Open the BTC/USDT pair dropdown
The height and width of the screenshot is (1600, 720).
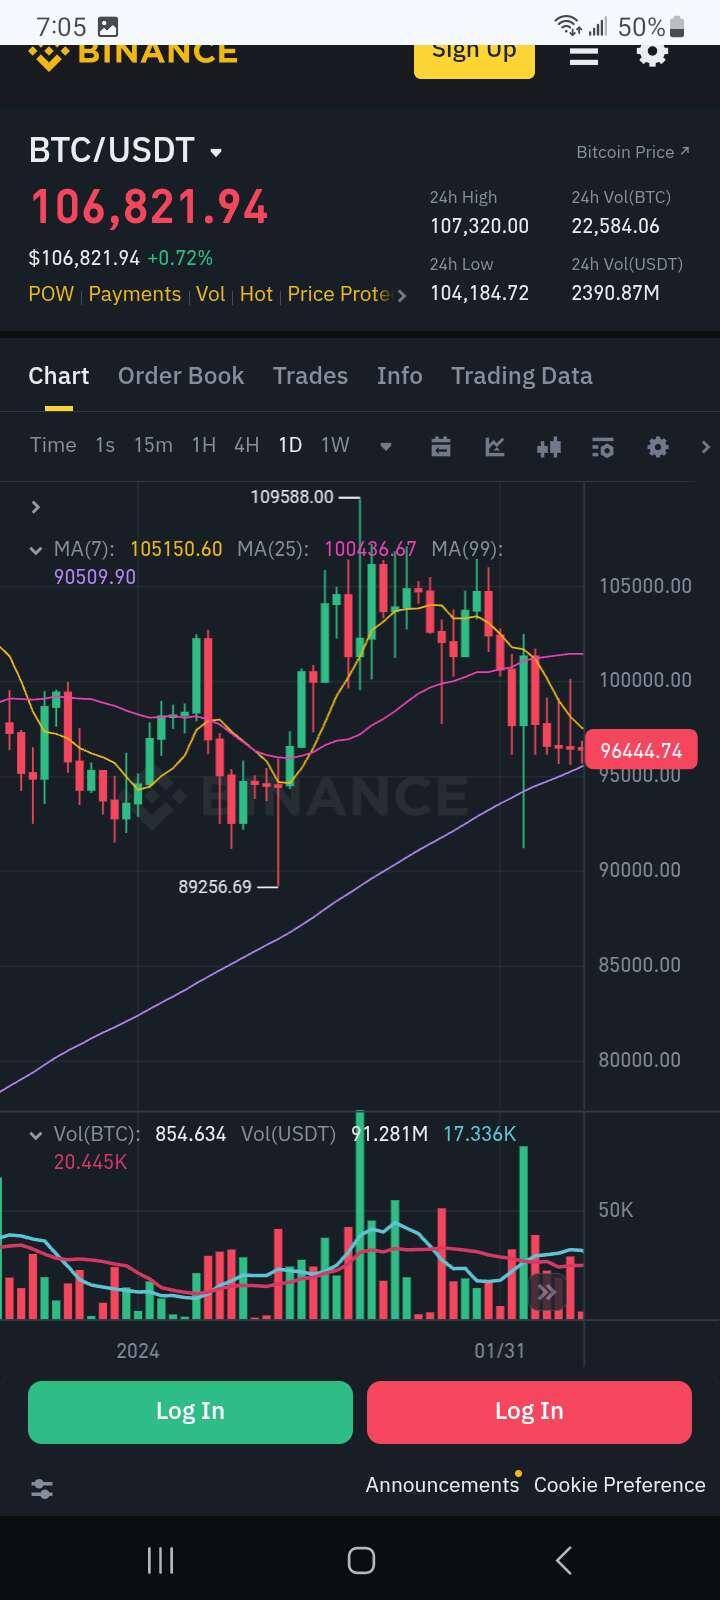coord(216,153)
